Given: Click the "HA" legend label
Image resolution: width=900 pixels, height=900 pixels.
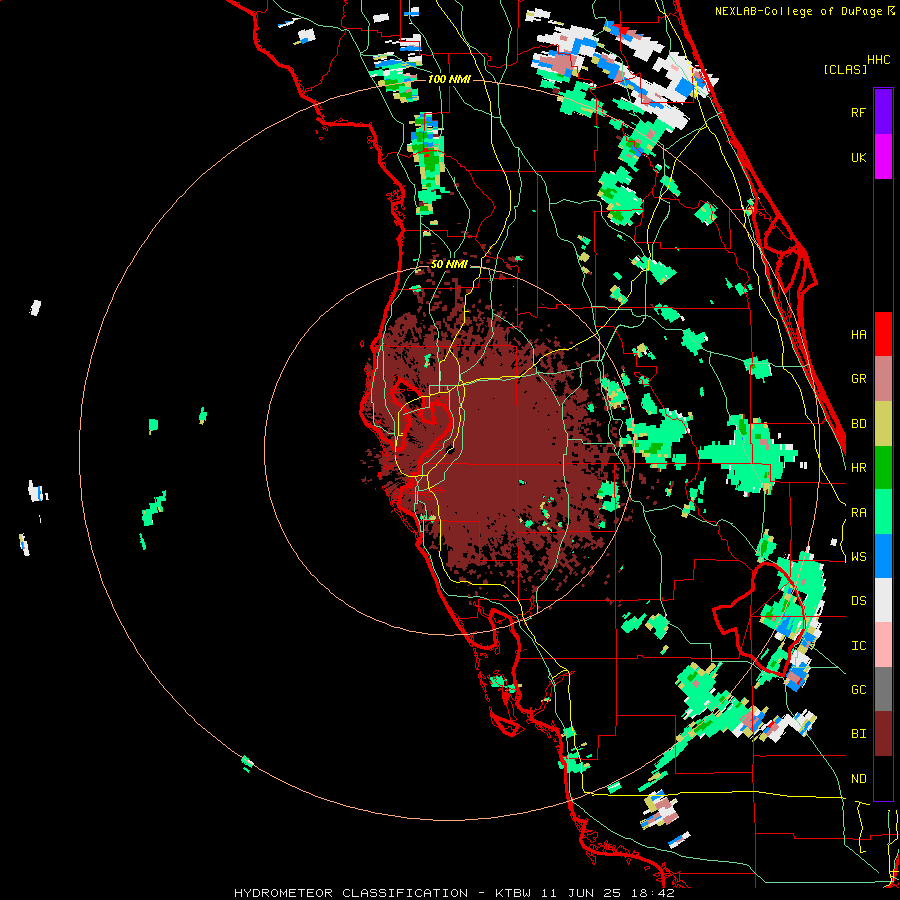Looking at the screenshot, I should pos(858,335).
